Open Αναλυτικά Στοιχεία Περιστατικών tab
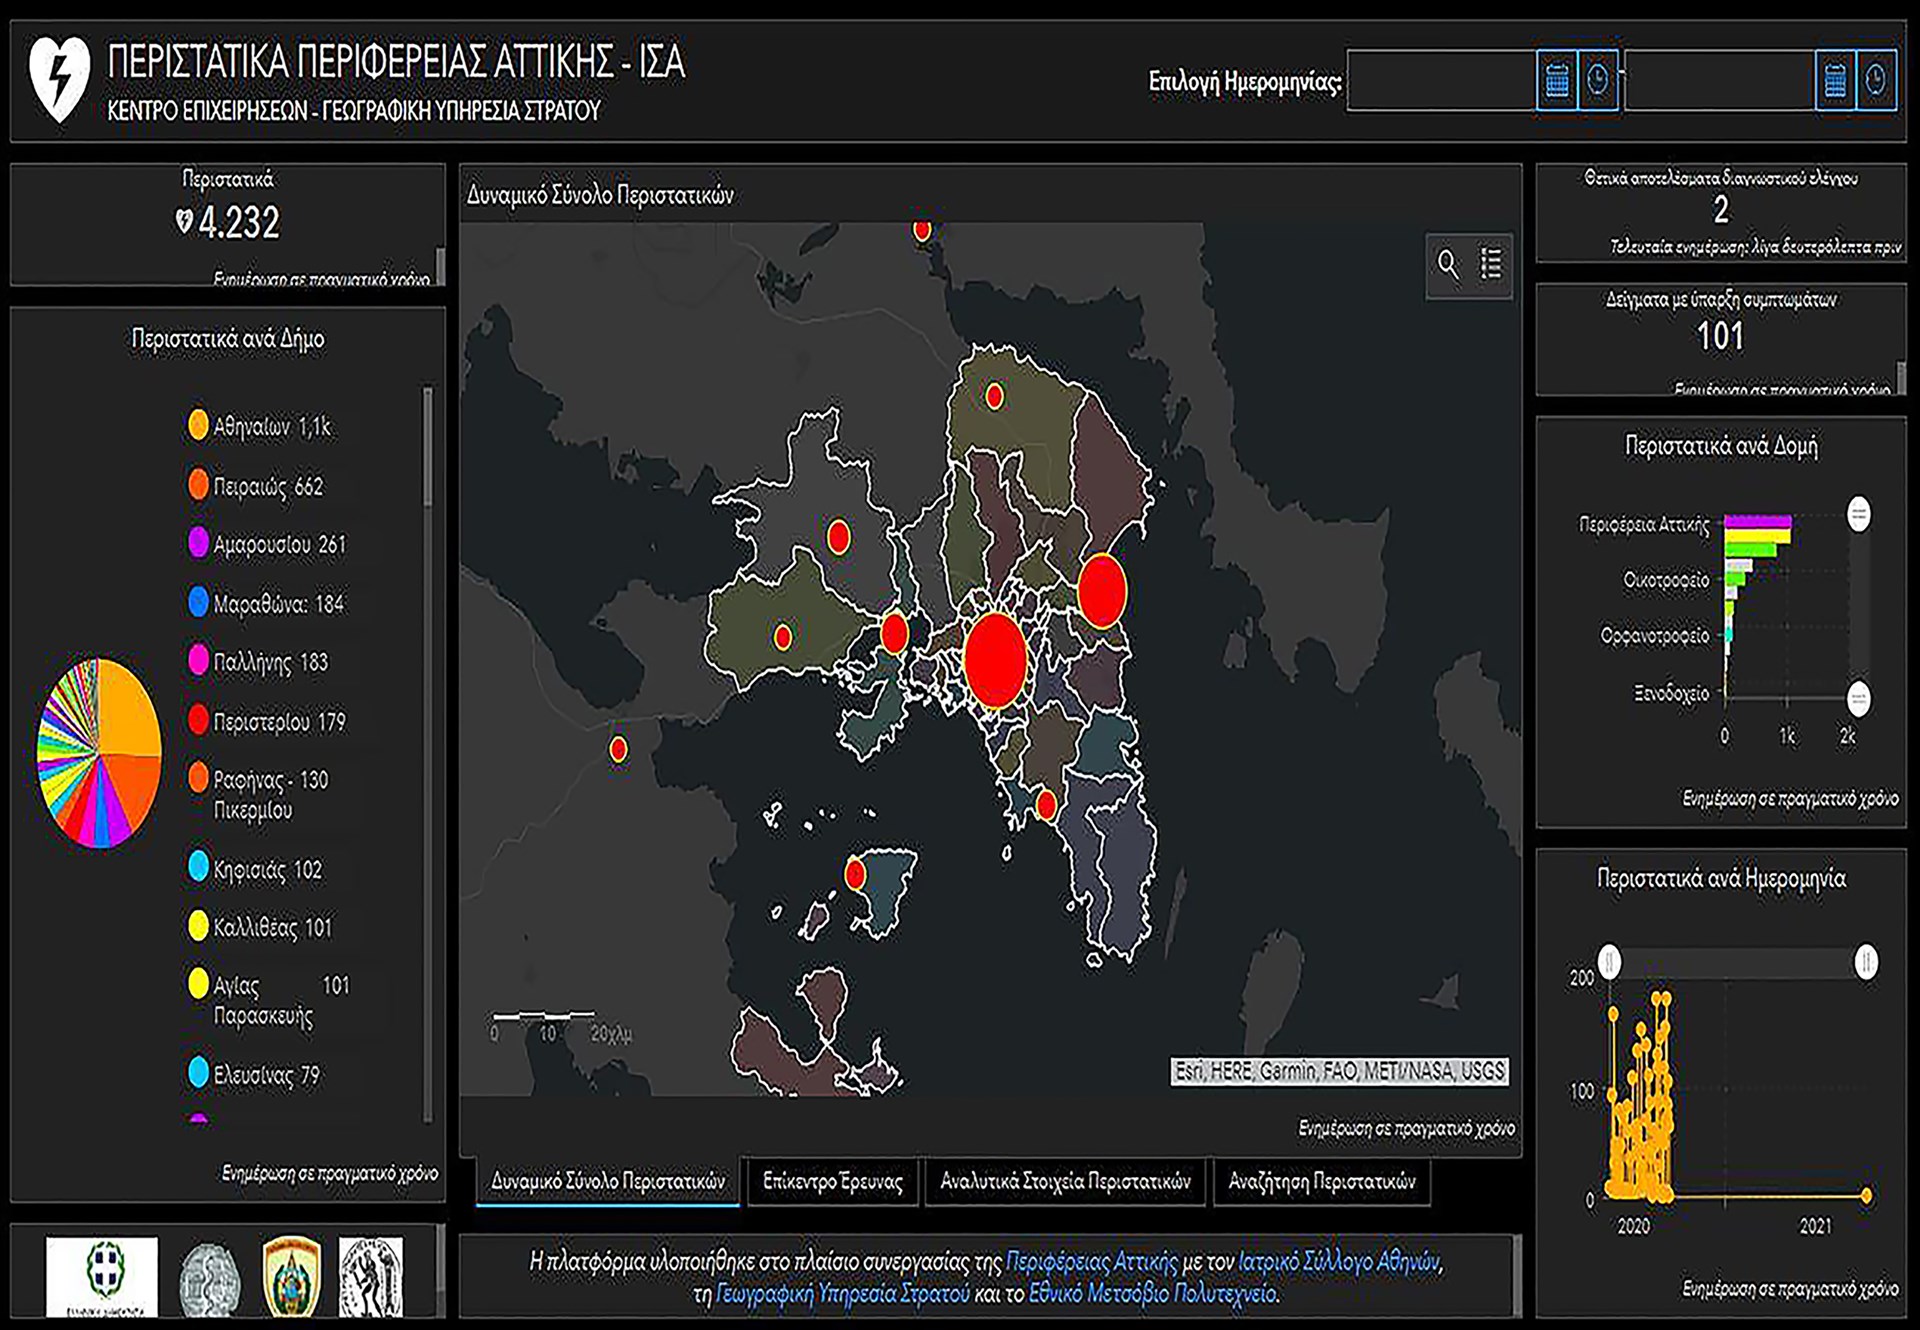1920x1330 pixels. click(x=1065, y=1182)
